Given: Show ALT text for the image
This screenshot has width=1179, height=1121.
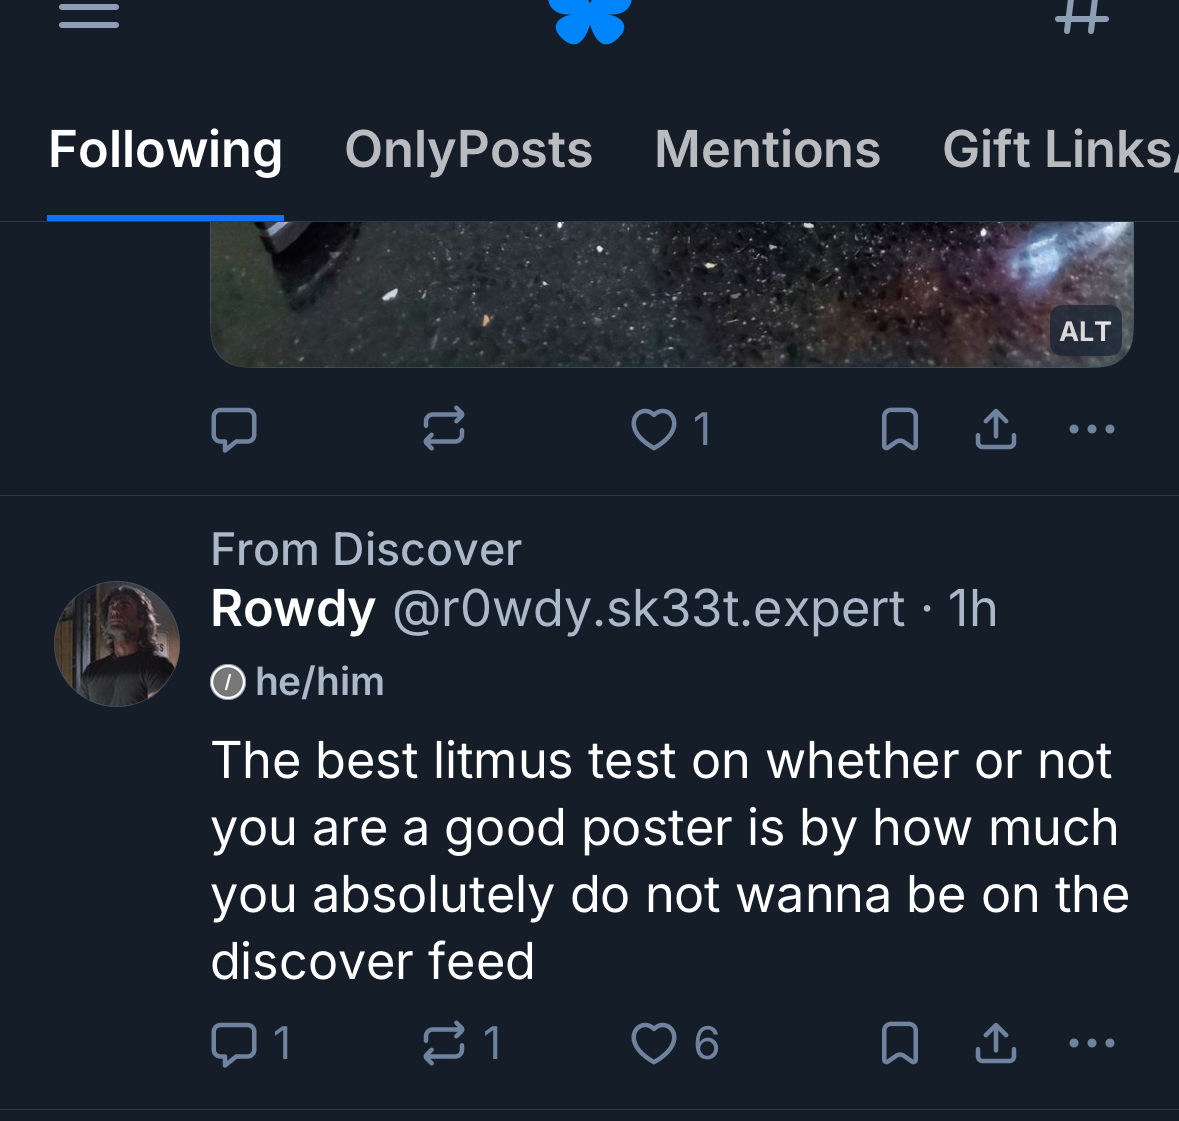Looking at the screenshot, I should 1085,331.
